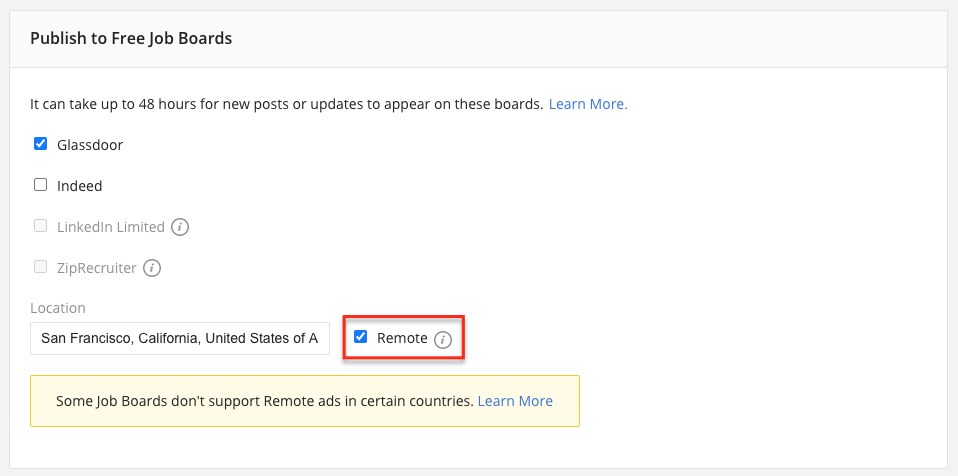Click the Location field label
This screenshot has width=958, height=476.
tap(58, 308)
